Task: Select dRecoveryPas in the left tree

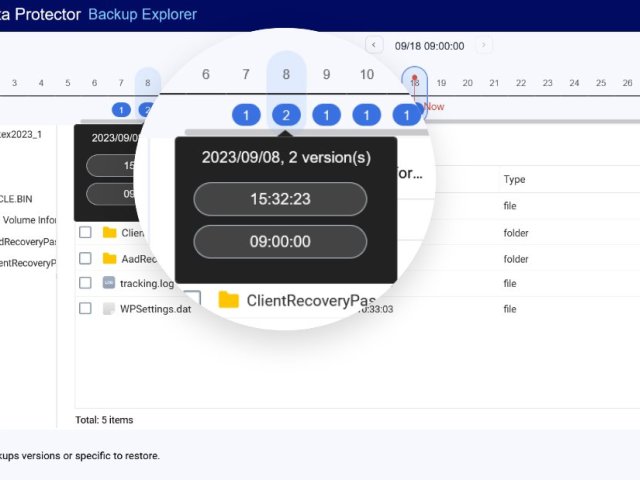Action: [x=28, y=242]
